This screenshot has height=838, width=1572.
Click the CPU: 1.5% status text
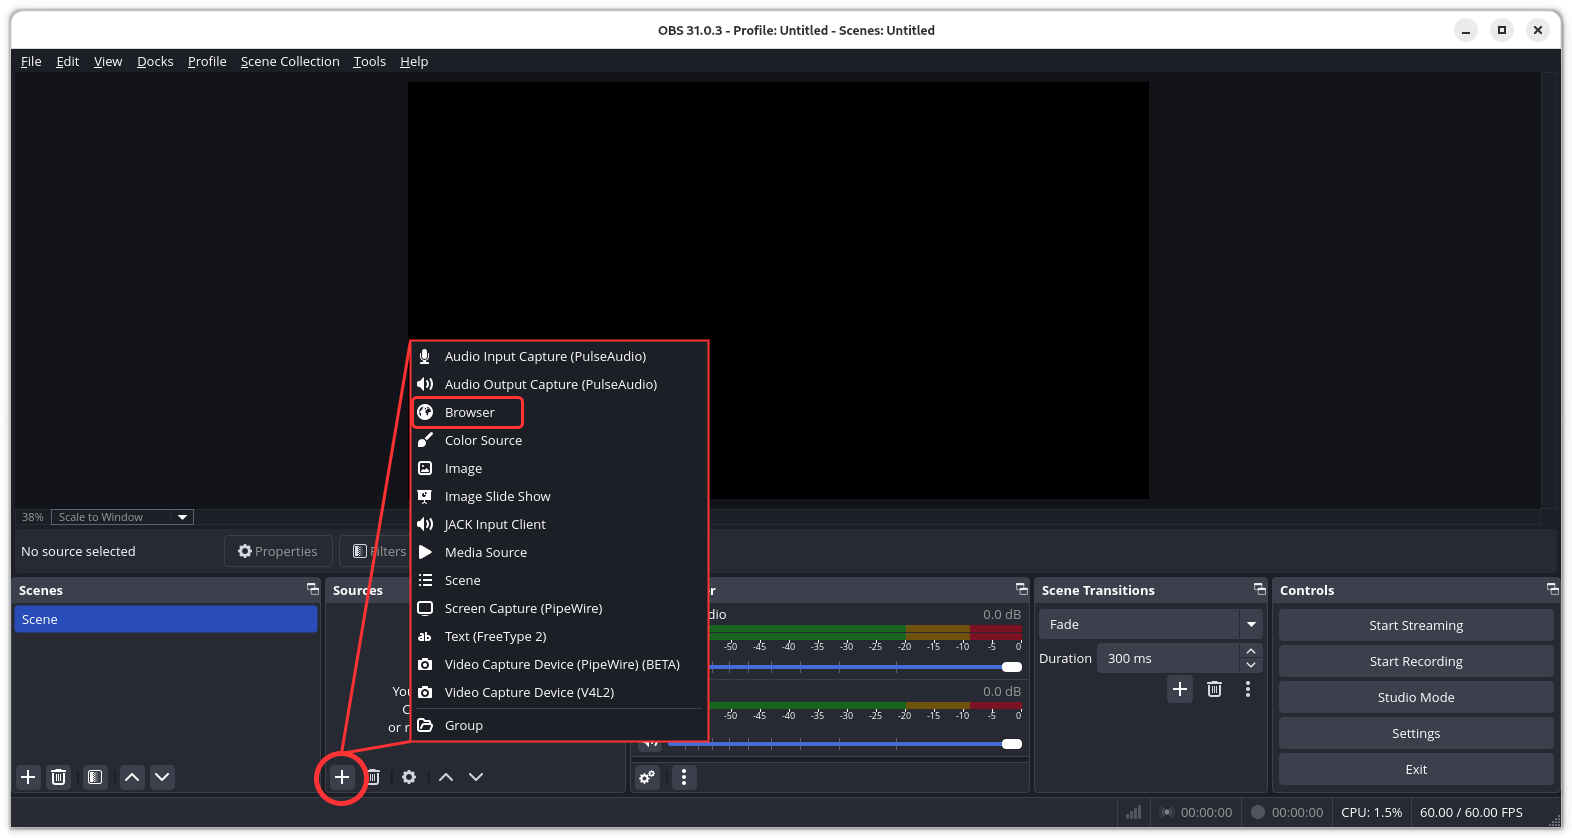[x=1371, y=812]
